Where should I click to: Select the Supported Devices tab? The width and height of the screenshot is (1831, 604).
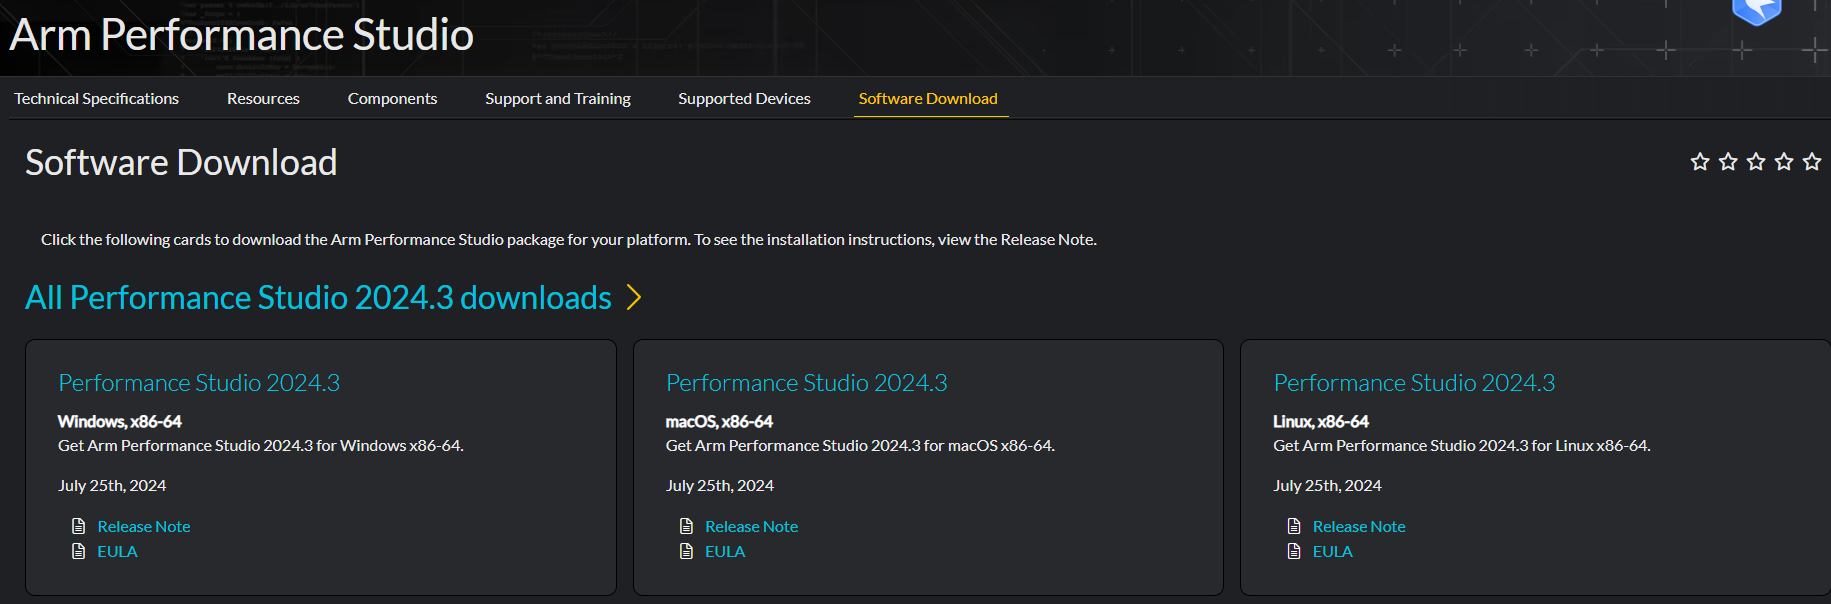(744, 99)
